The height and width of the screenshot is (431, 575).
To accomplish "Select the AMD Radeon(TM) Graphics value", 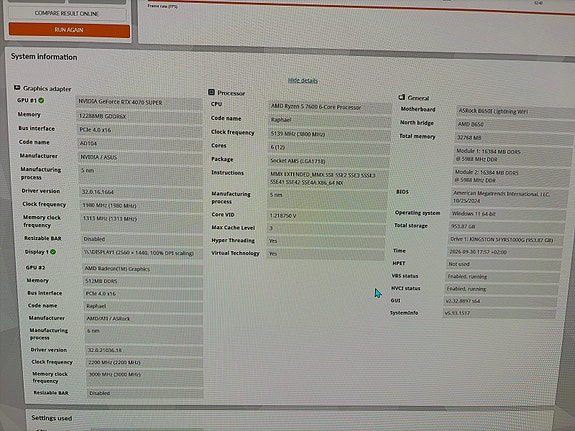I will click(143, 269).
